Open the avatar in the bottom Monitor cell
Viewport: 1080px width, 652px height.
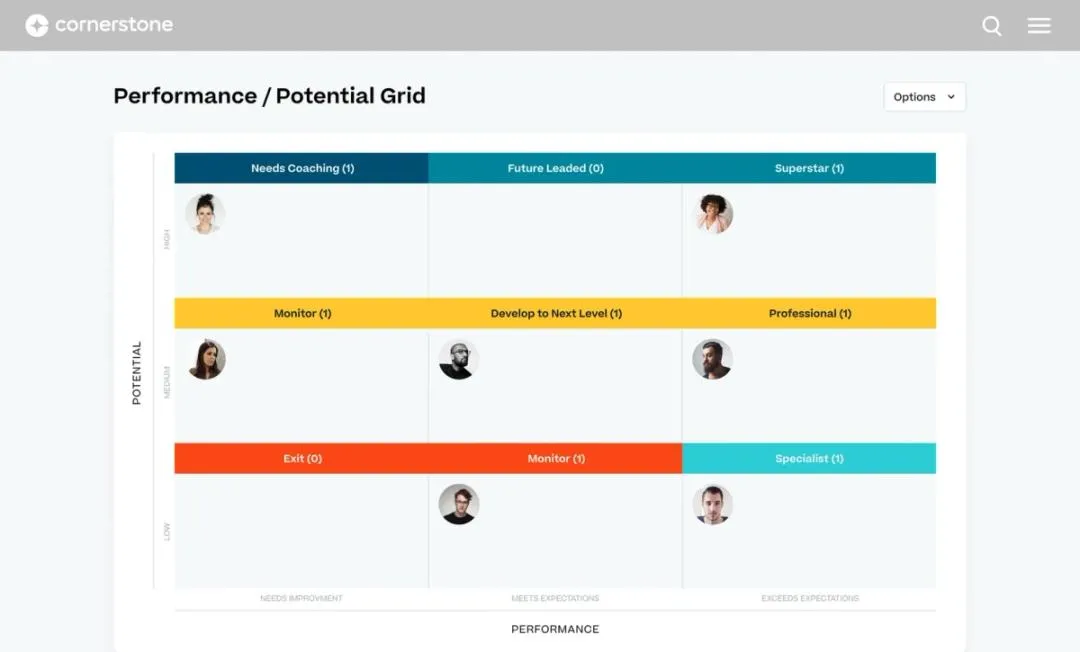point(459,505)
